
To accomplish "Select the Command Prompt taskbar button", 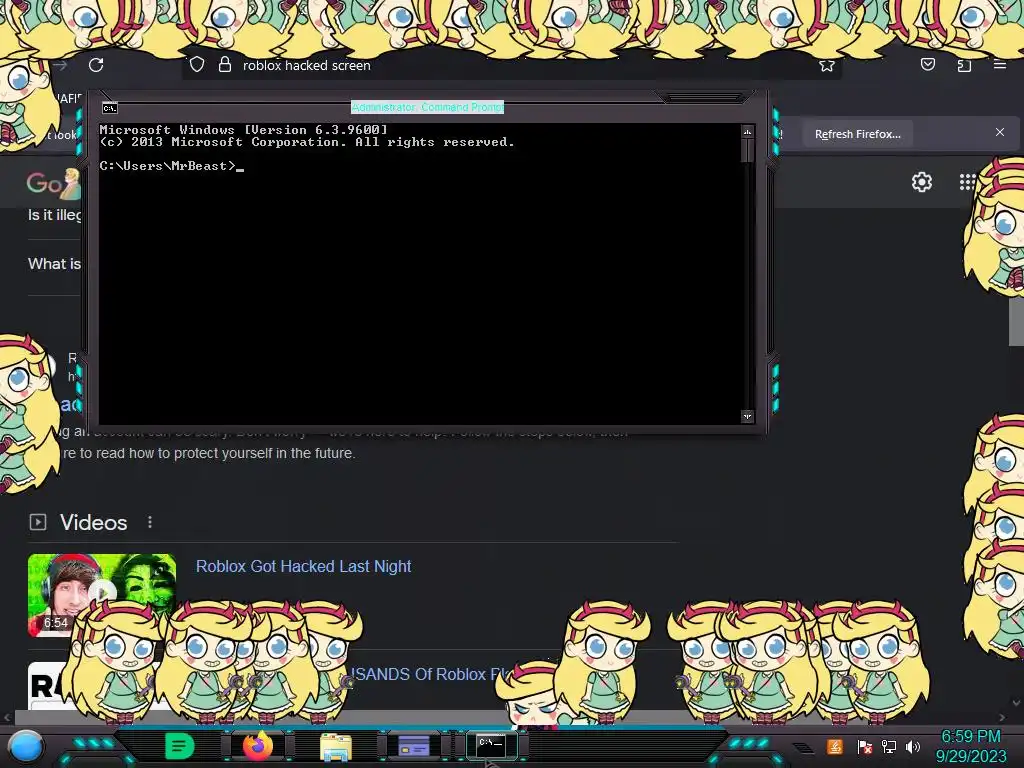I will coord(491,745).
